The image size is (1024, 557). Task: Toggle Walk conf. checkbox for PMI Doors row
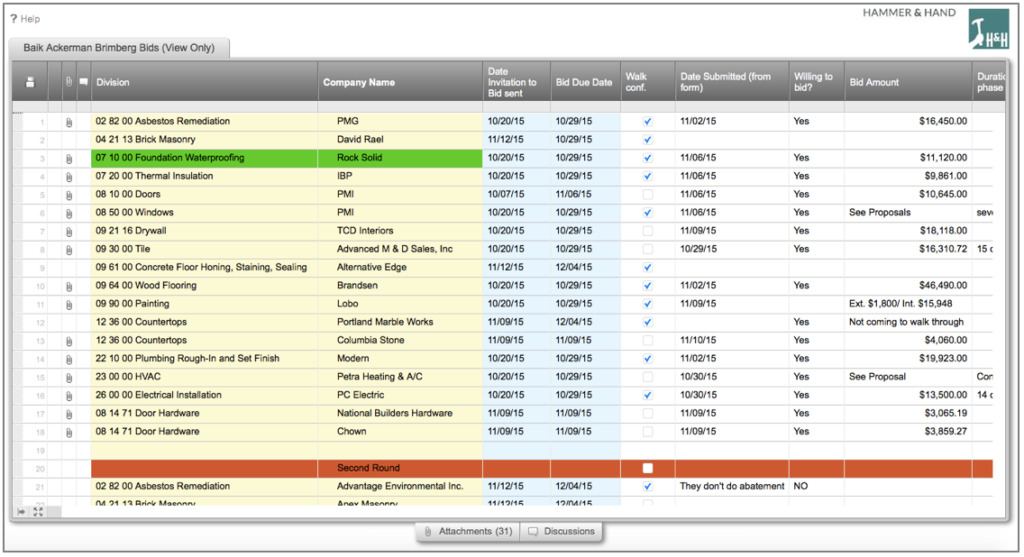tap(647, 194)
